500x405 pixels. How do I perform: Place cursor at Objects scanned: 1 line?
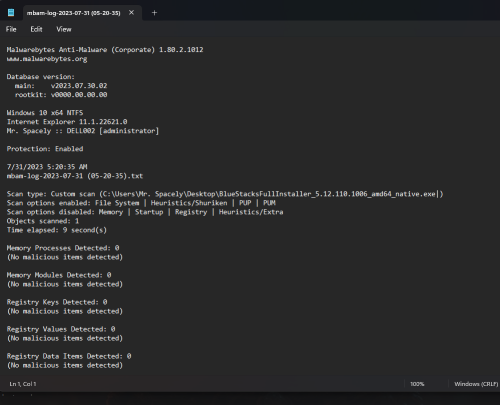(43, 221)
